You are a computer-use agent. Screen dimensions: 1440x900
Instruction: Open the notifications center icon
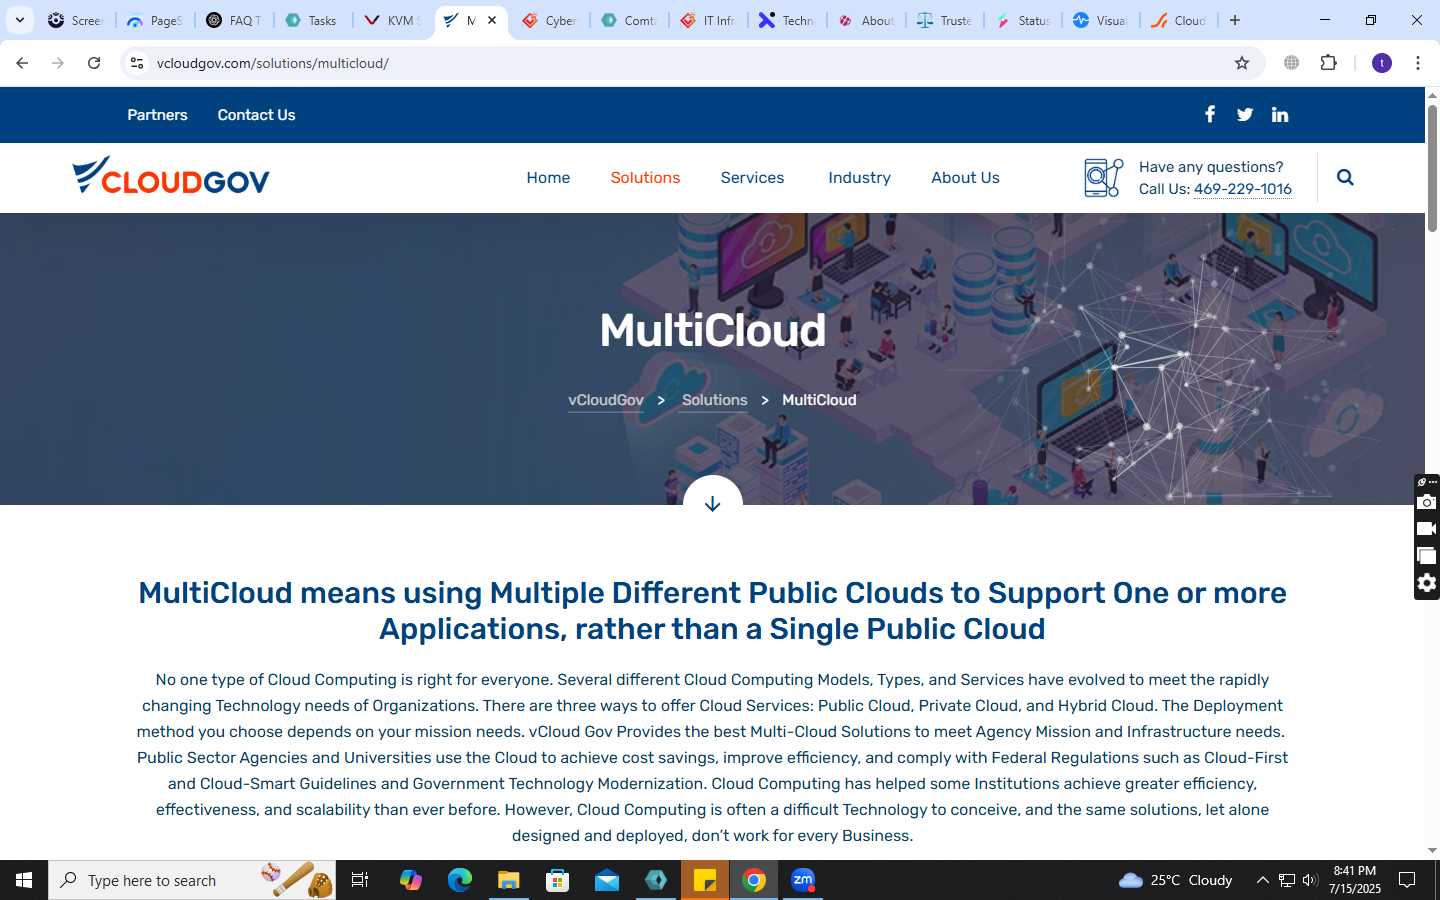(x=1407, y=880)
